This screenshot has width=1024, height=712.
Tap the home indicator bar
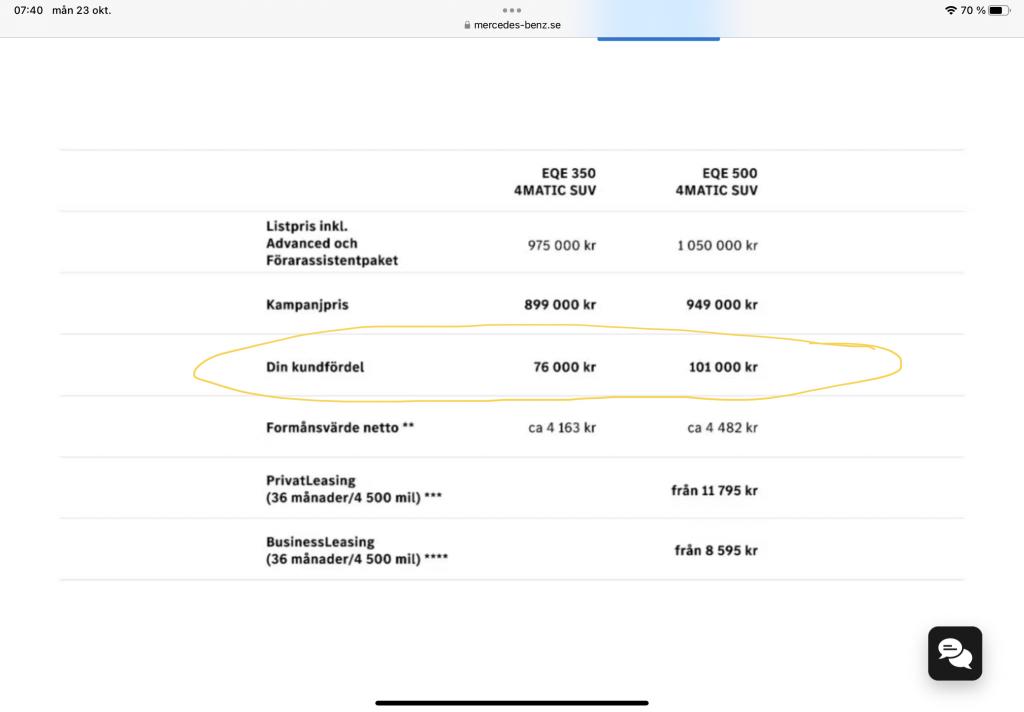[x=512, y=703]
